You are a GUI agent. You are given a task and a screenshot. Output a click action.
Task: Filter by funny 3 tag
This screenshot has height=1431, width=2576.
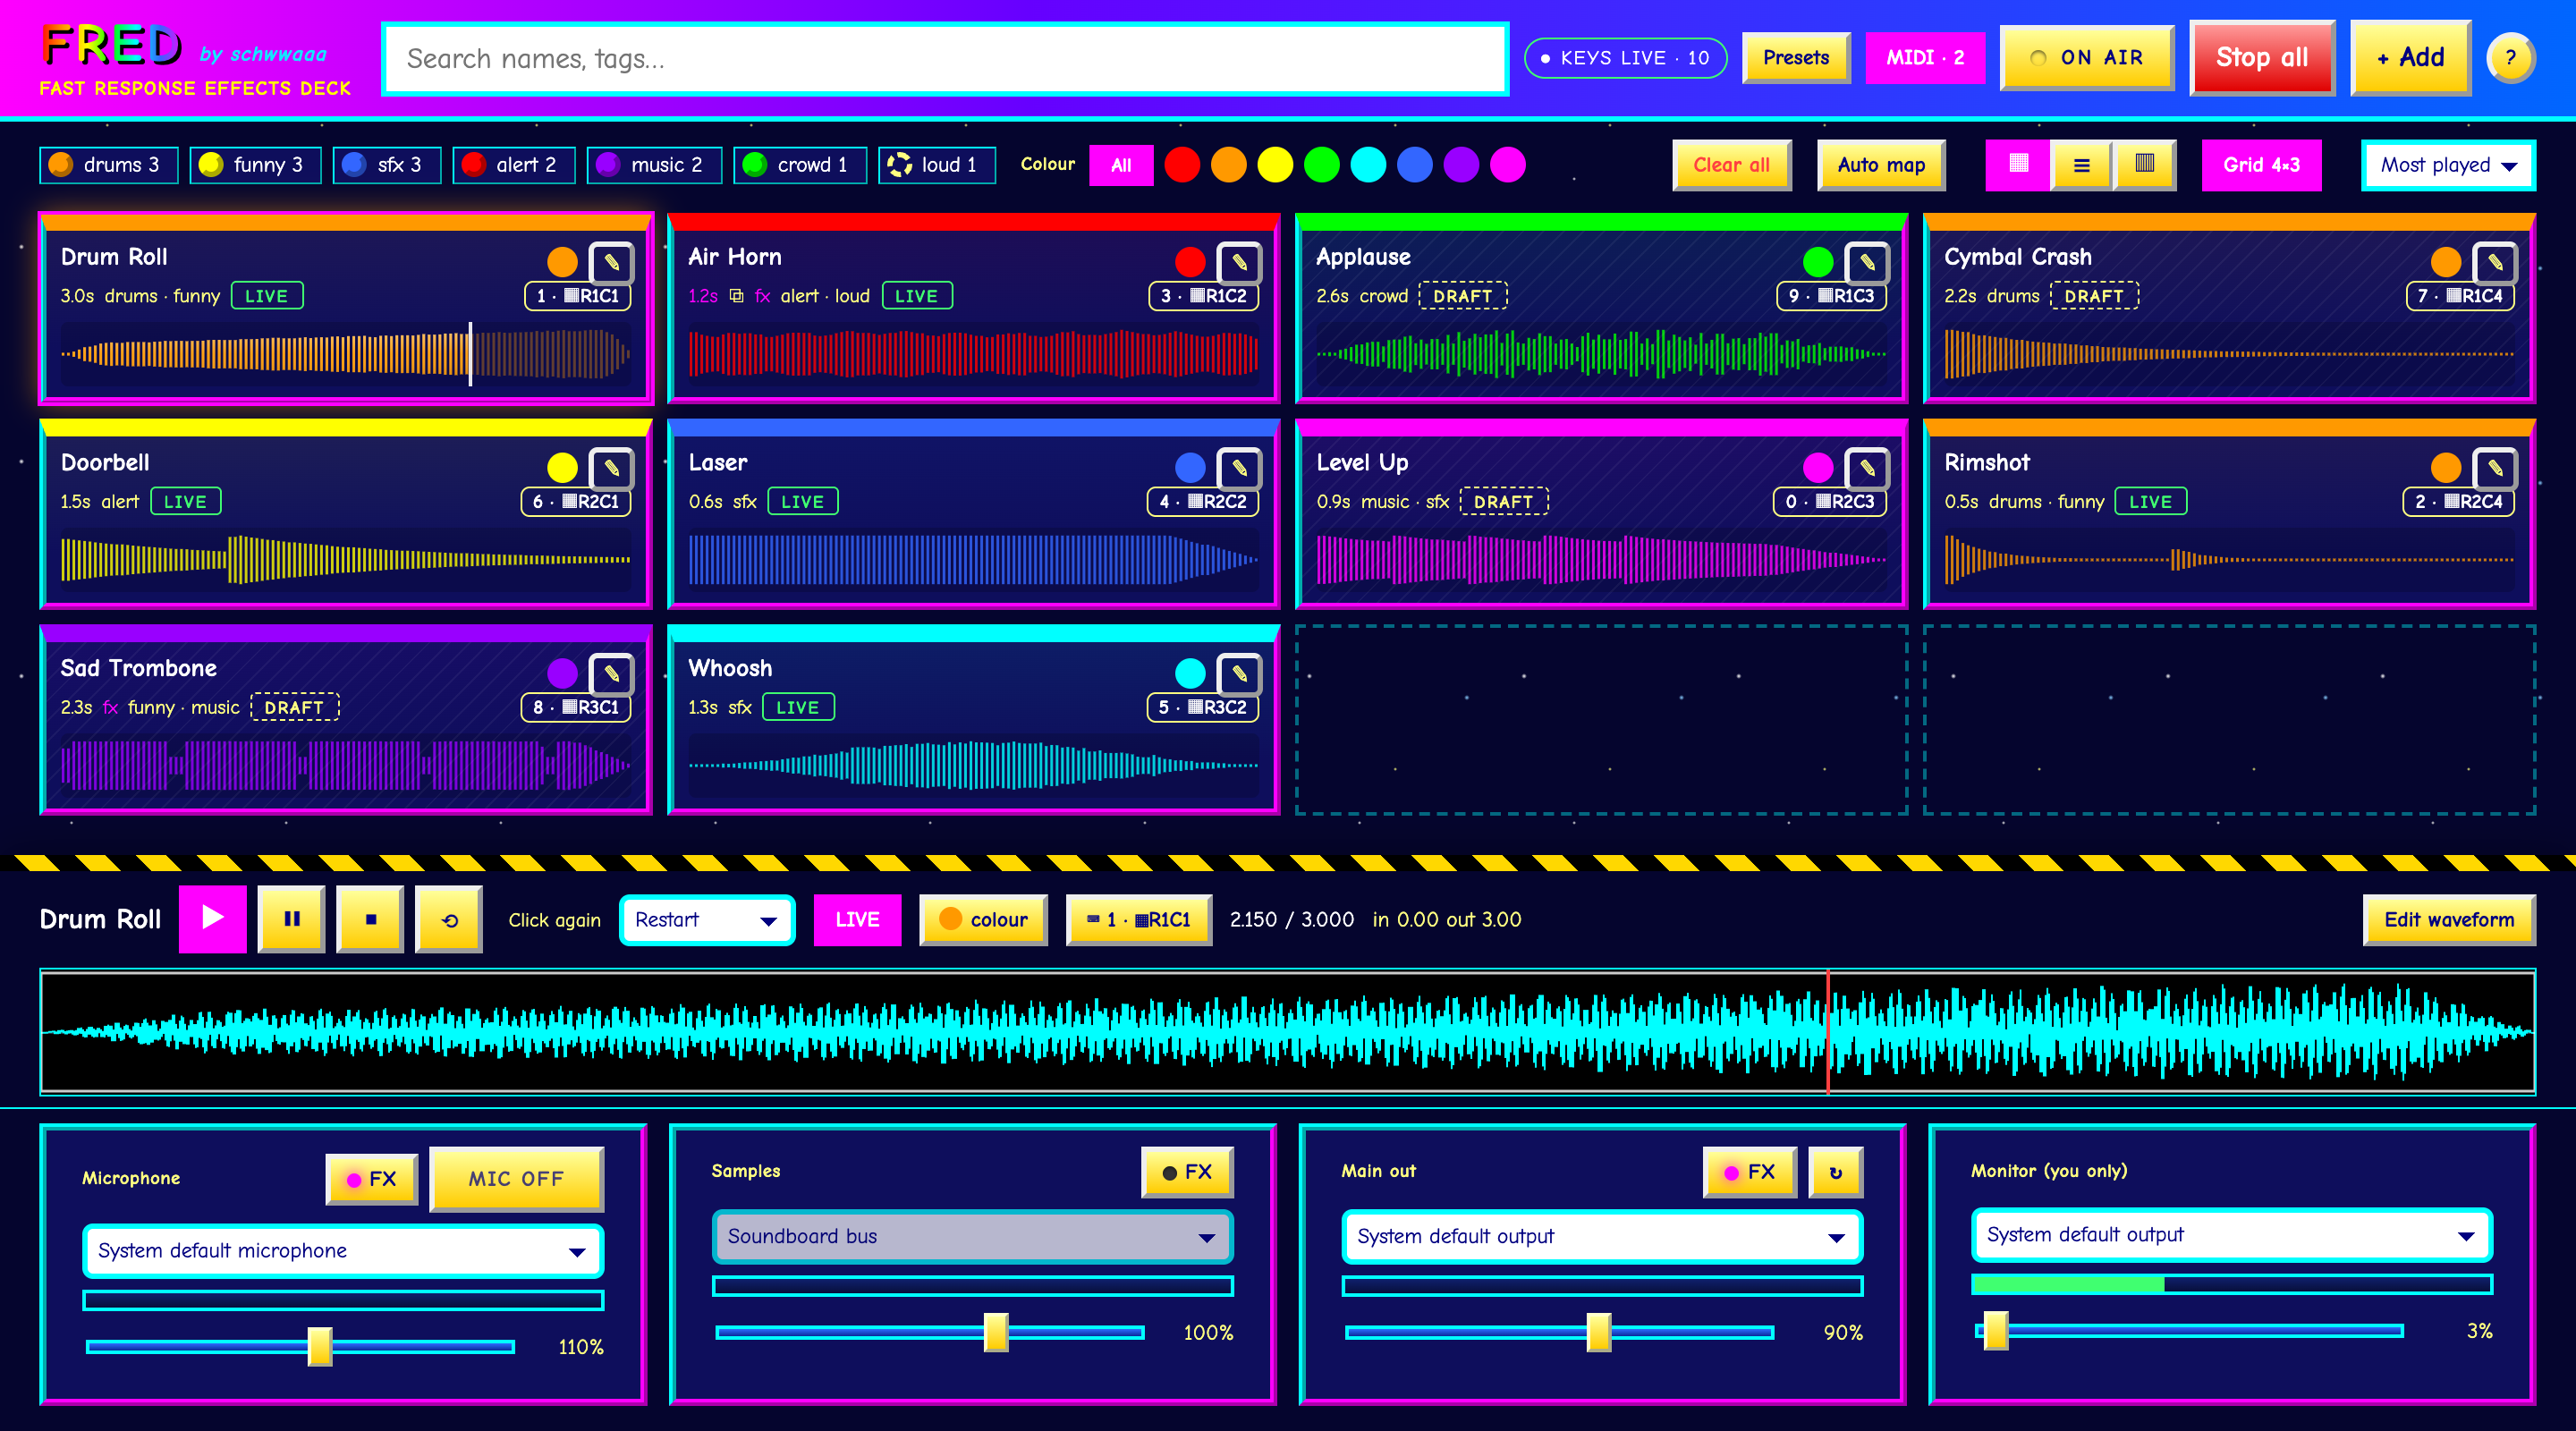(x=256, y=165)
